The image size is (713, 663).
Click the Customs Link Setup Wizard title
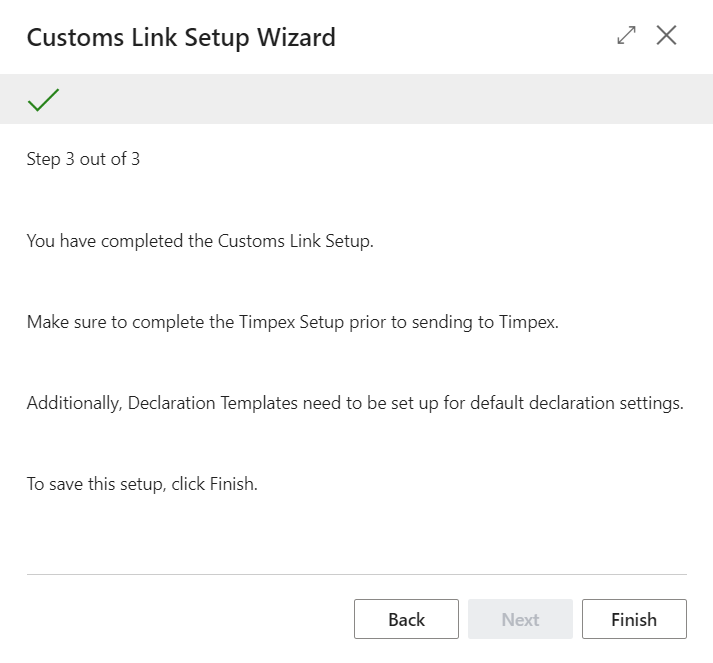181,38
